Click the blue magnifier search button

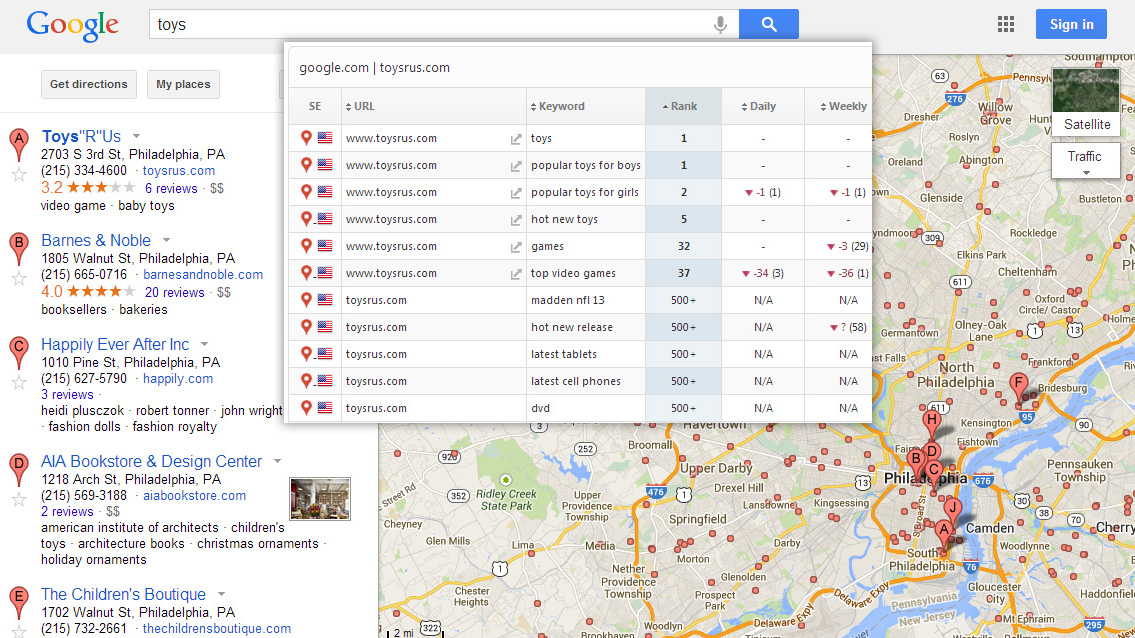(x=768, y=25)
